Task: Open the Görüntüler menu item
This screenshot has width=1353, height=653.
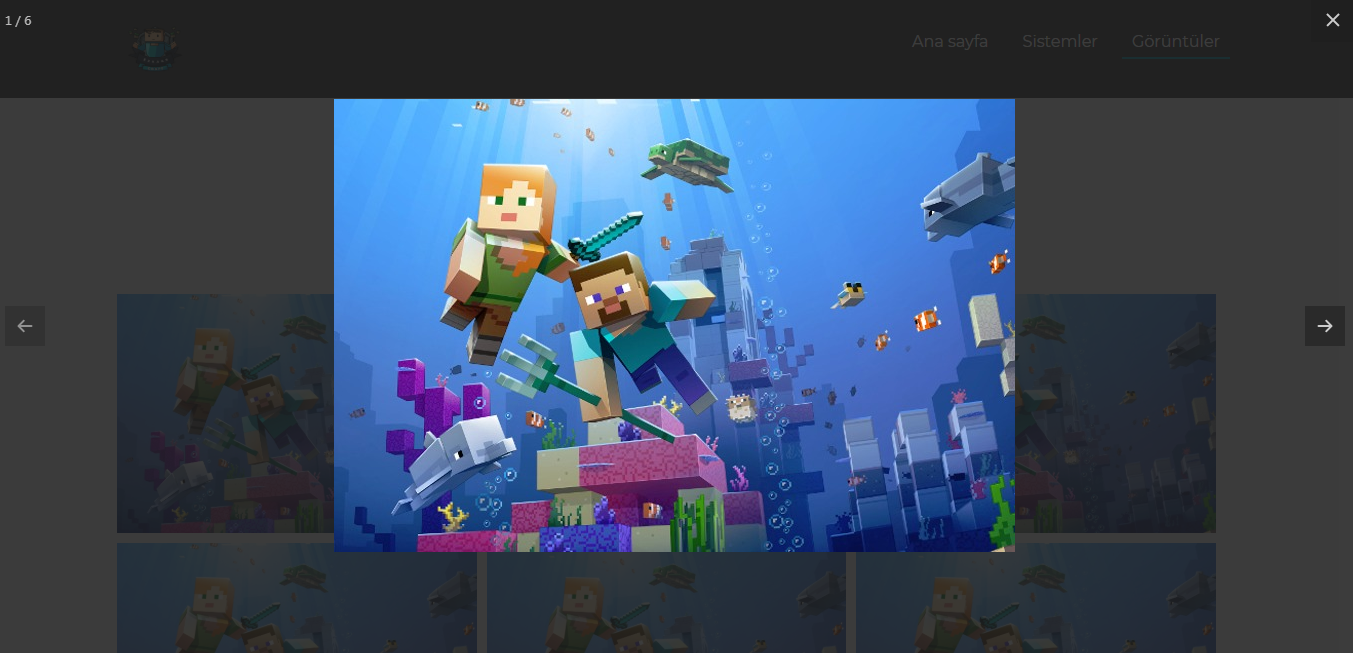Action: 1175,42
